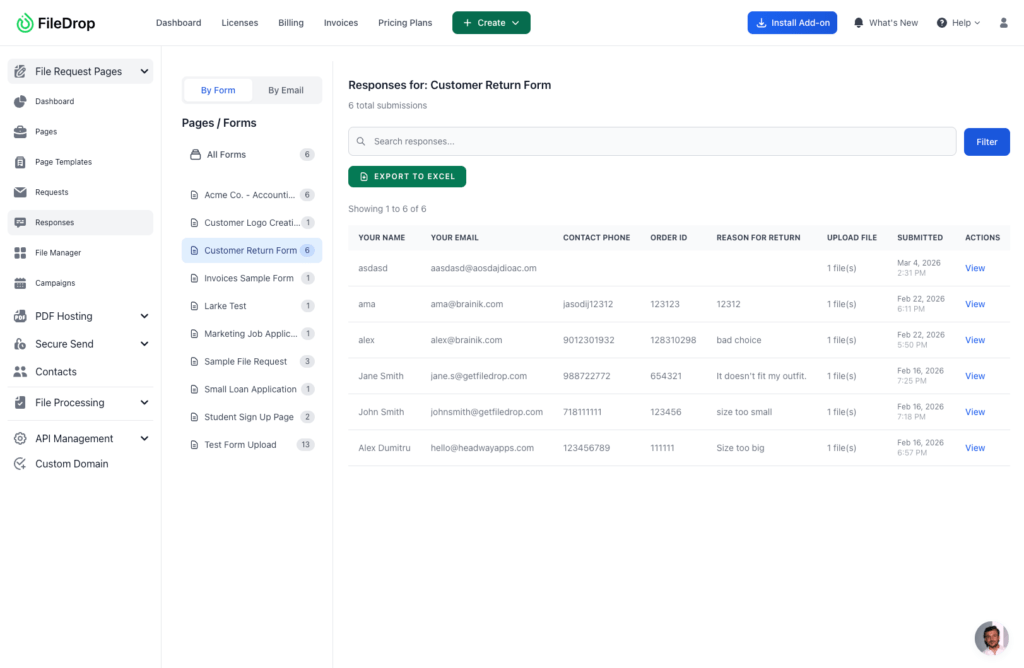Open the user account icon

click(x=1003, y=21)
